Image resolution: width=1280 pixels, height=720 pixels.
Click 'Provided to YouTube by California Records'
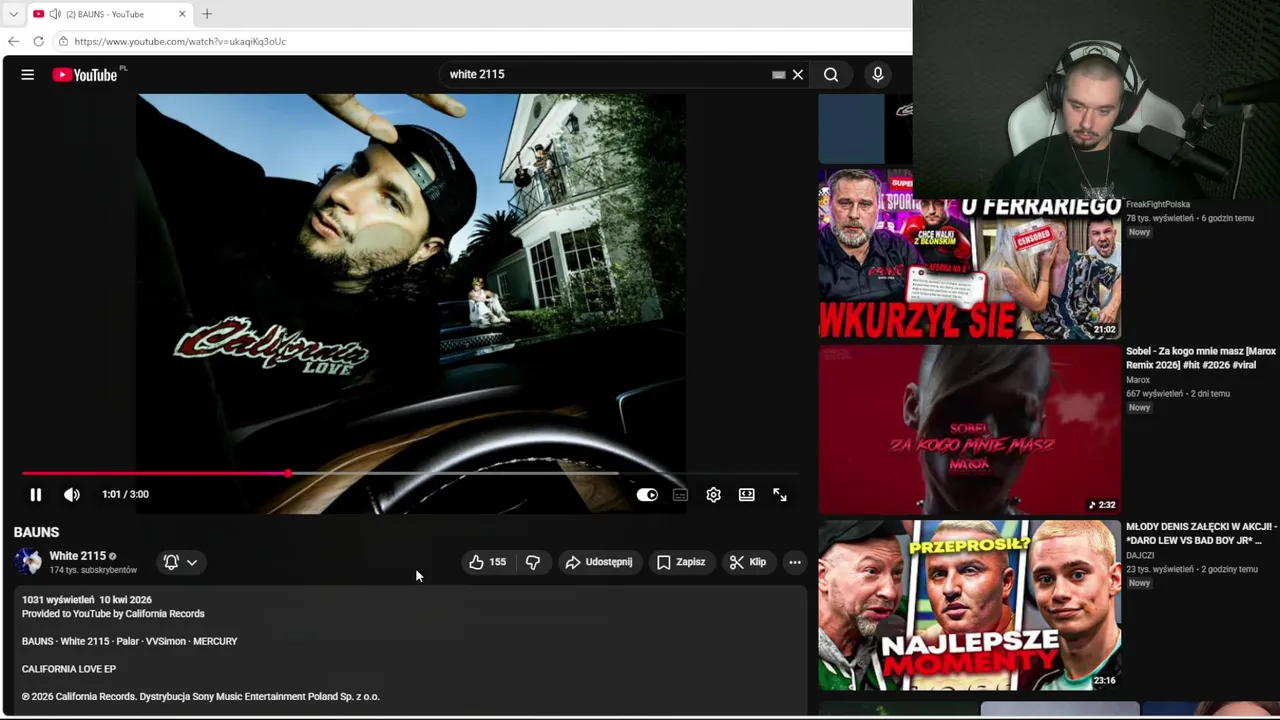tap(113, 614)
